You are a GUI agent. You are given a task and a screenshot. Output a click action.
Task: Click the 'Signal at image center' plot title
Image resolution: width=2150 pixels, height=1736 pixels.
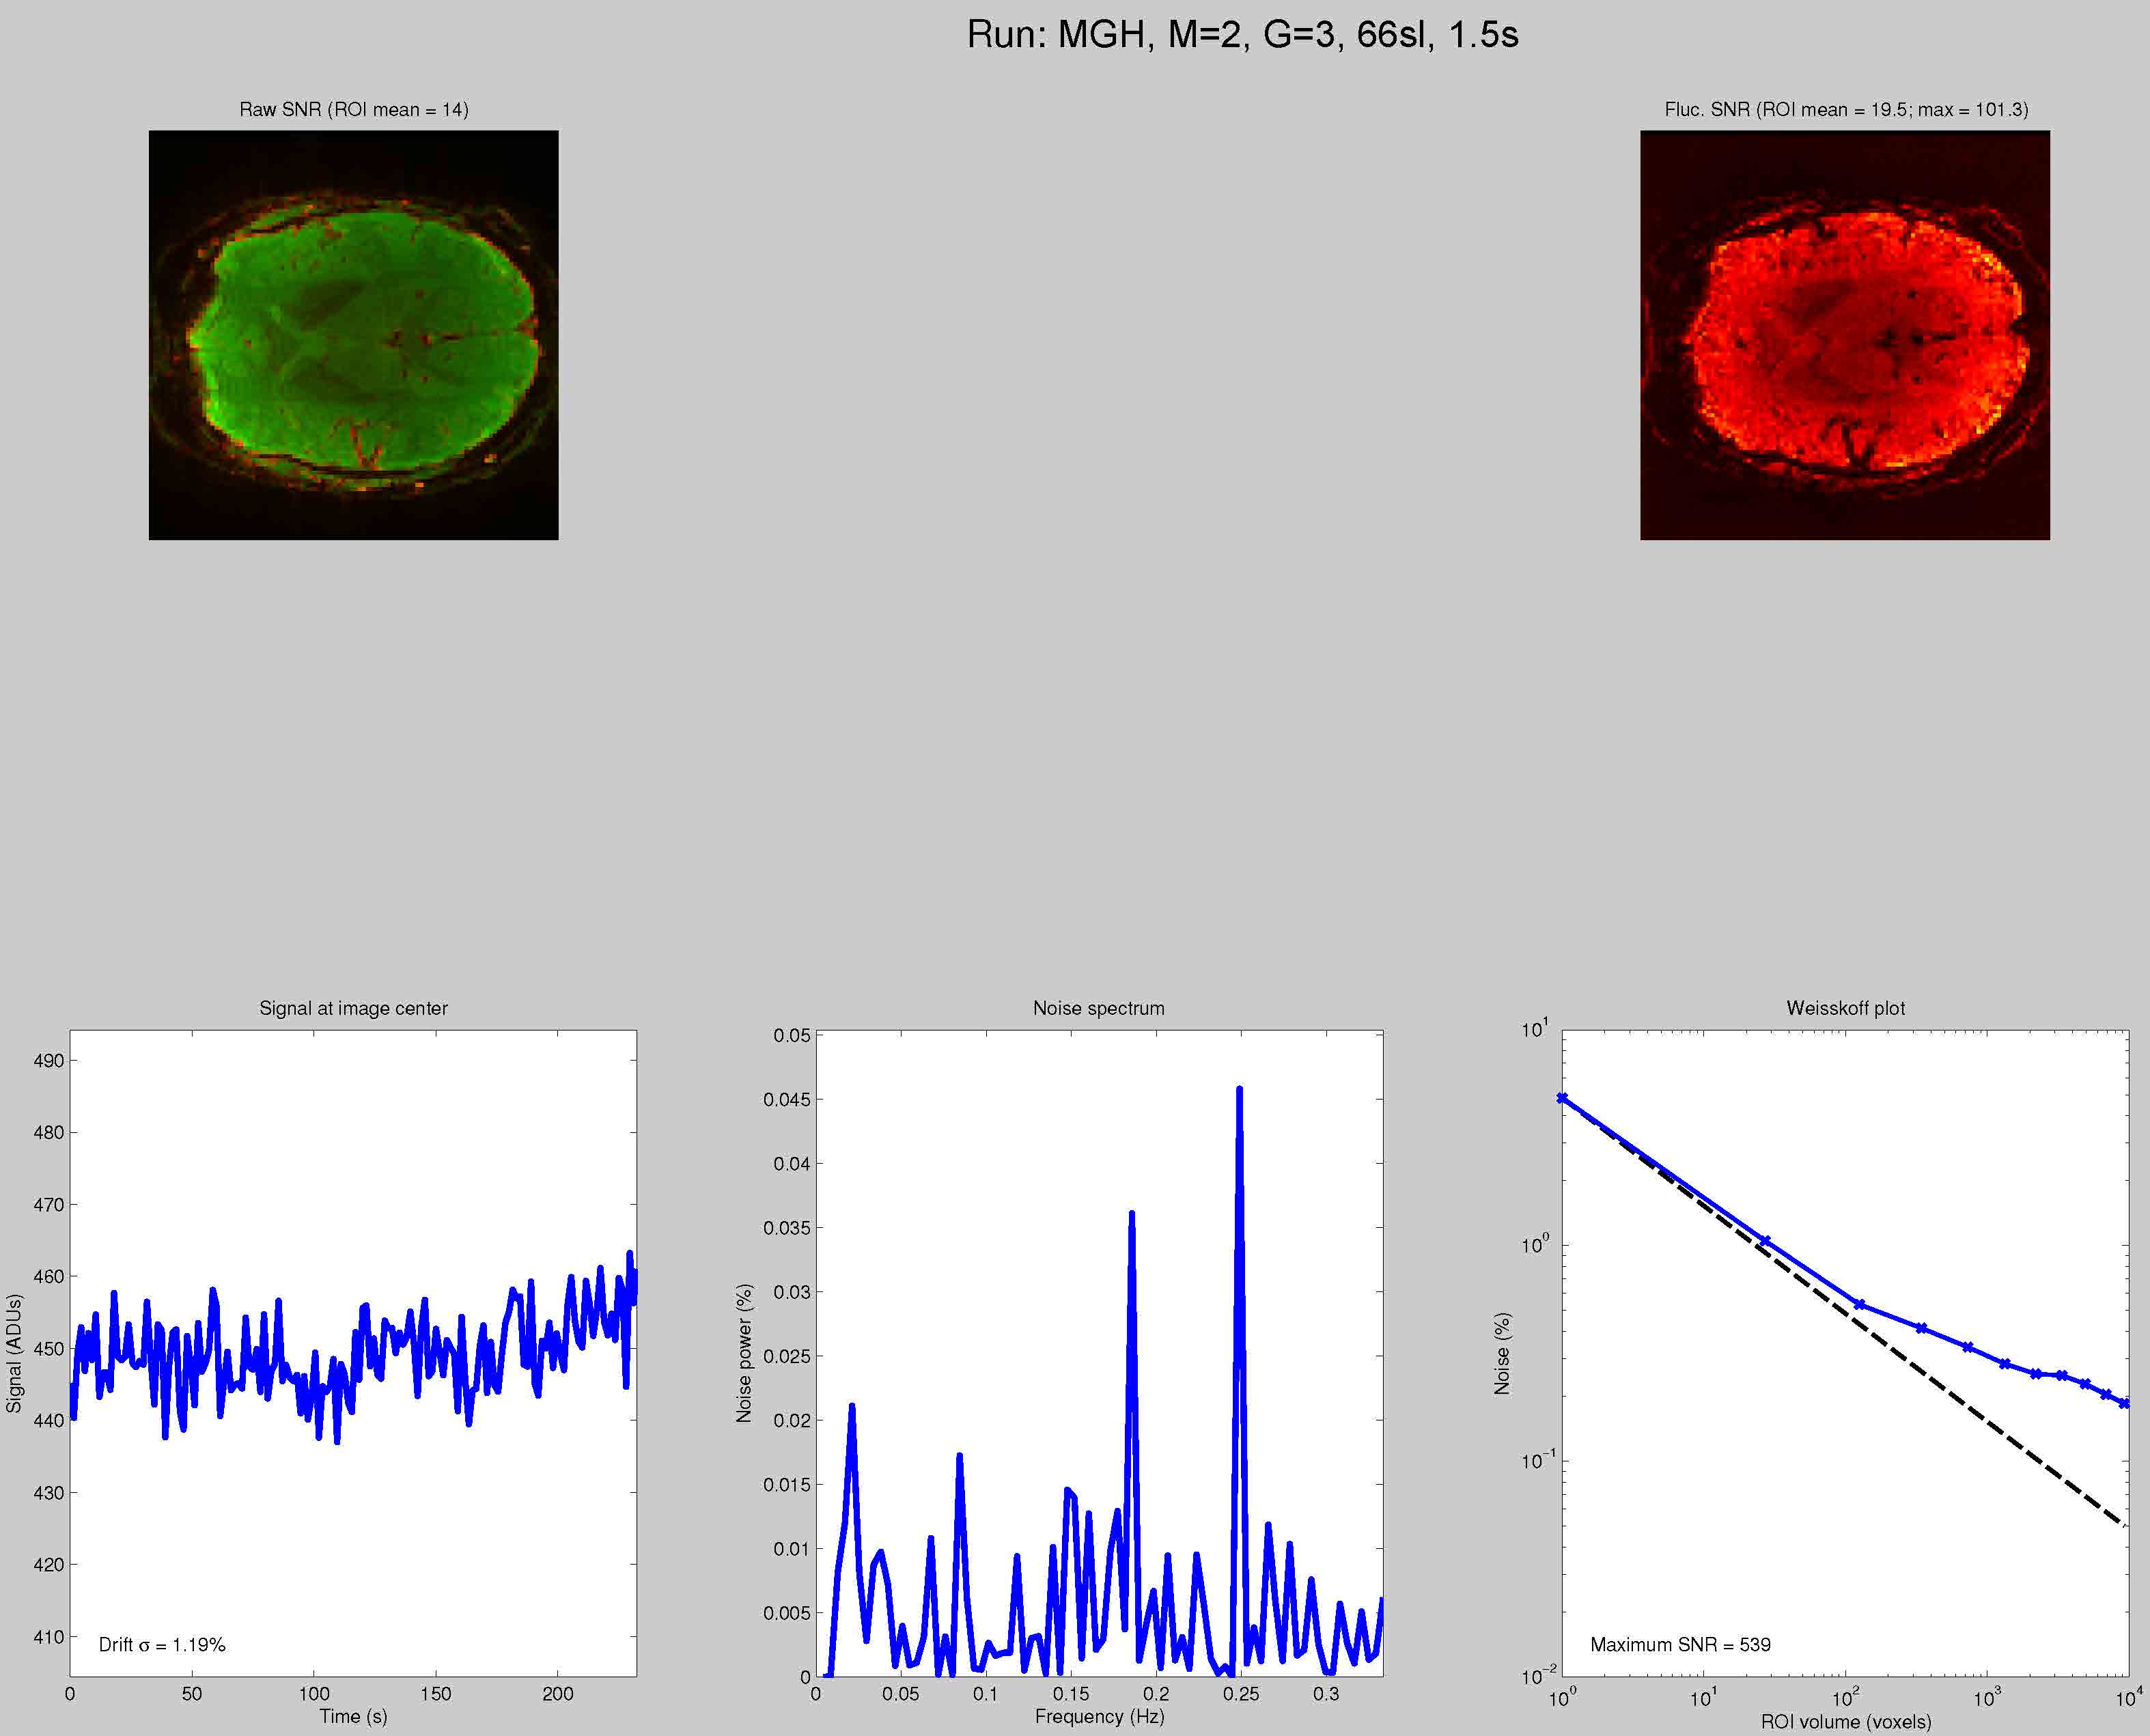click(353, 1008)
